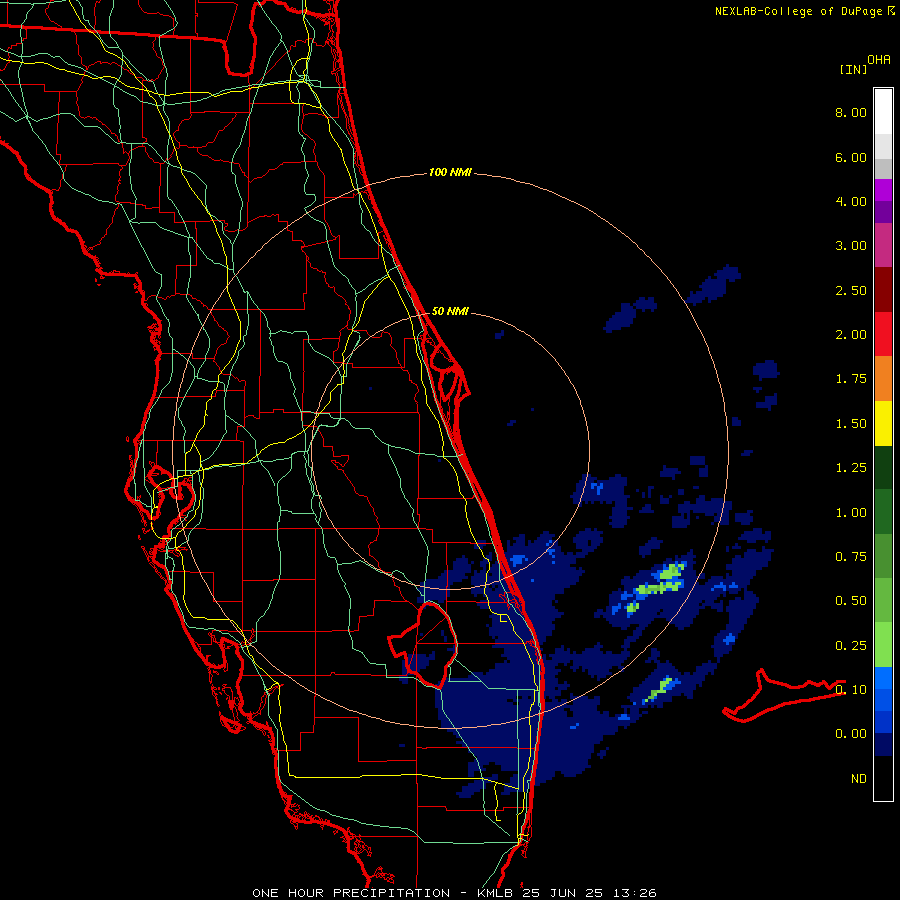Click the green 1.00 legend color

(x=883, y=512)
